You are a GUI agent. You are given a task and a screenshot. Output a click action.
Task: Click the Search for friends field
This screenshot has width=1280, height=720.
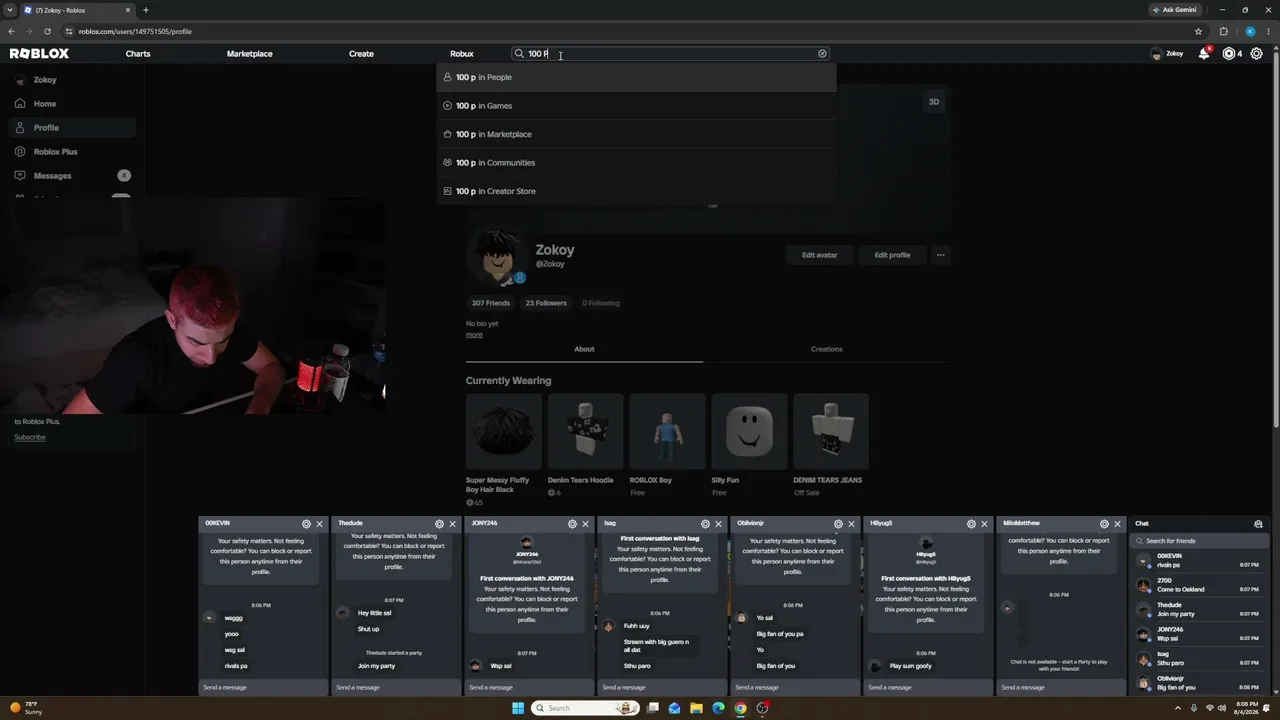[x=1200, y=541]
